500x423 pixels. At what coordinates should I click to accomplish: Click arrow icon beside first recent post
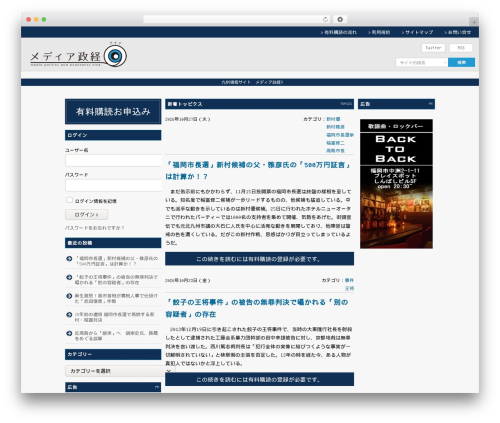pyautogui.click(x=69, y=258)
